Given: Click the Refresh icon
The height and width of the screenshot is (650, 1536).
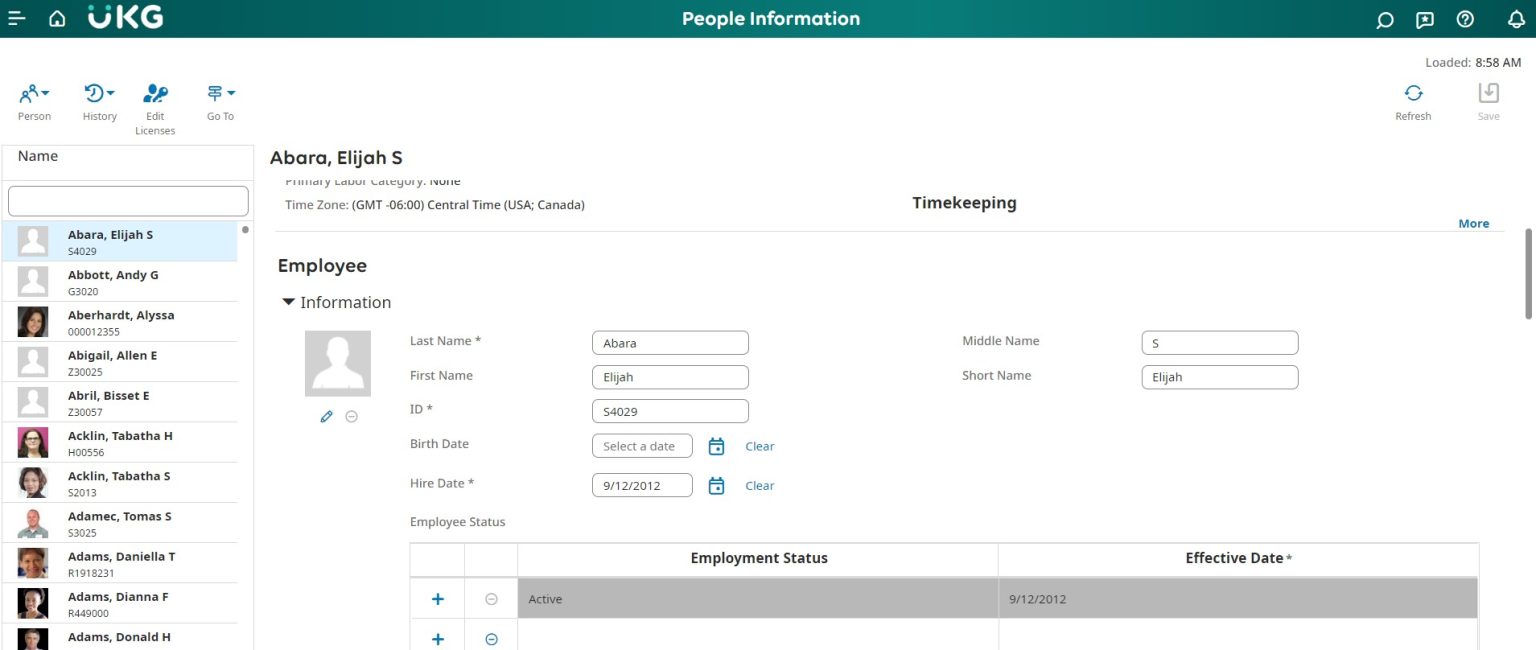Looking at the screenshot, I should [x=1413, y=92].
